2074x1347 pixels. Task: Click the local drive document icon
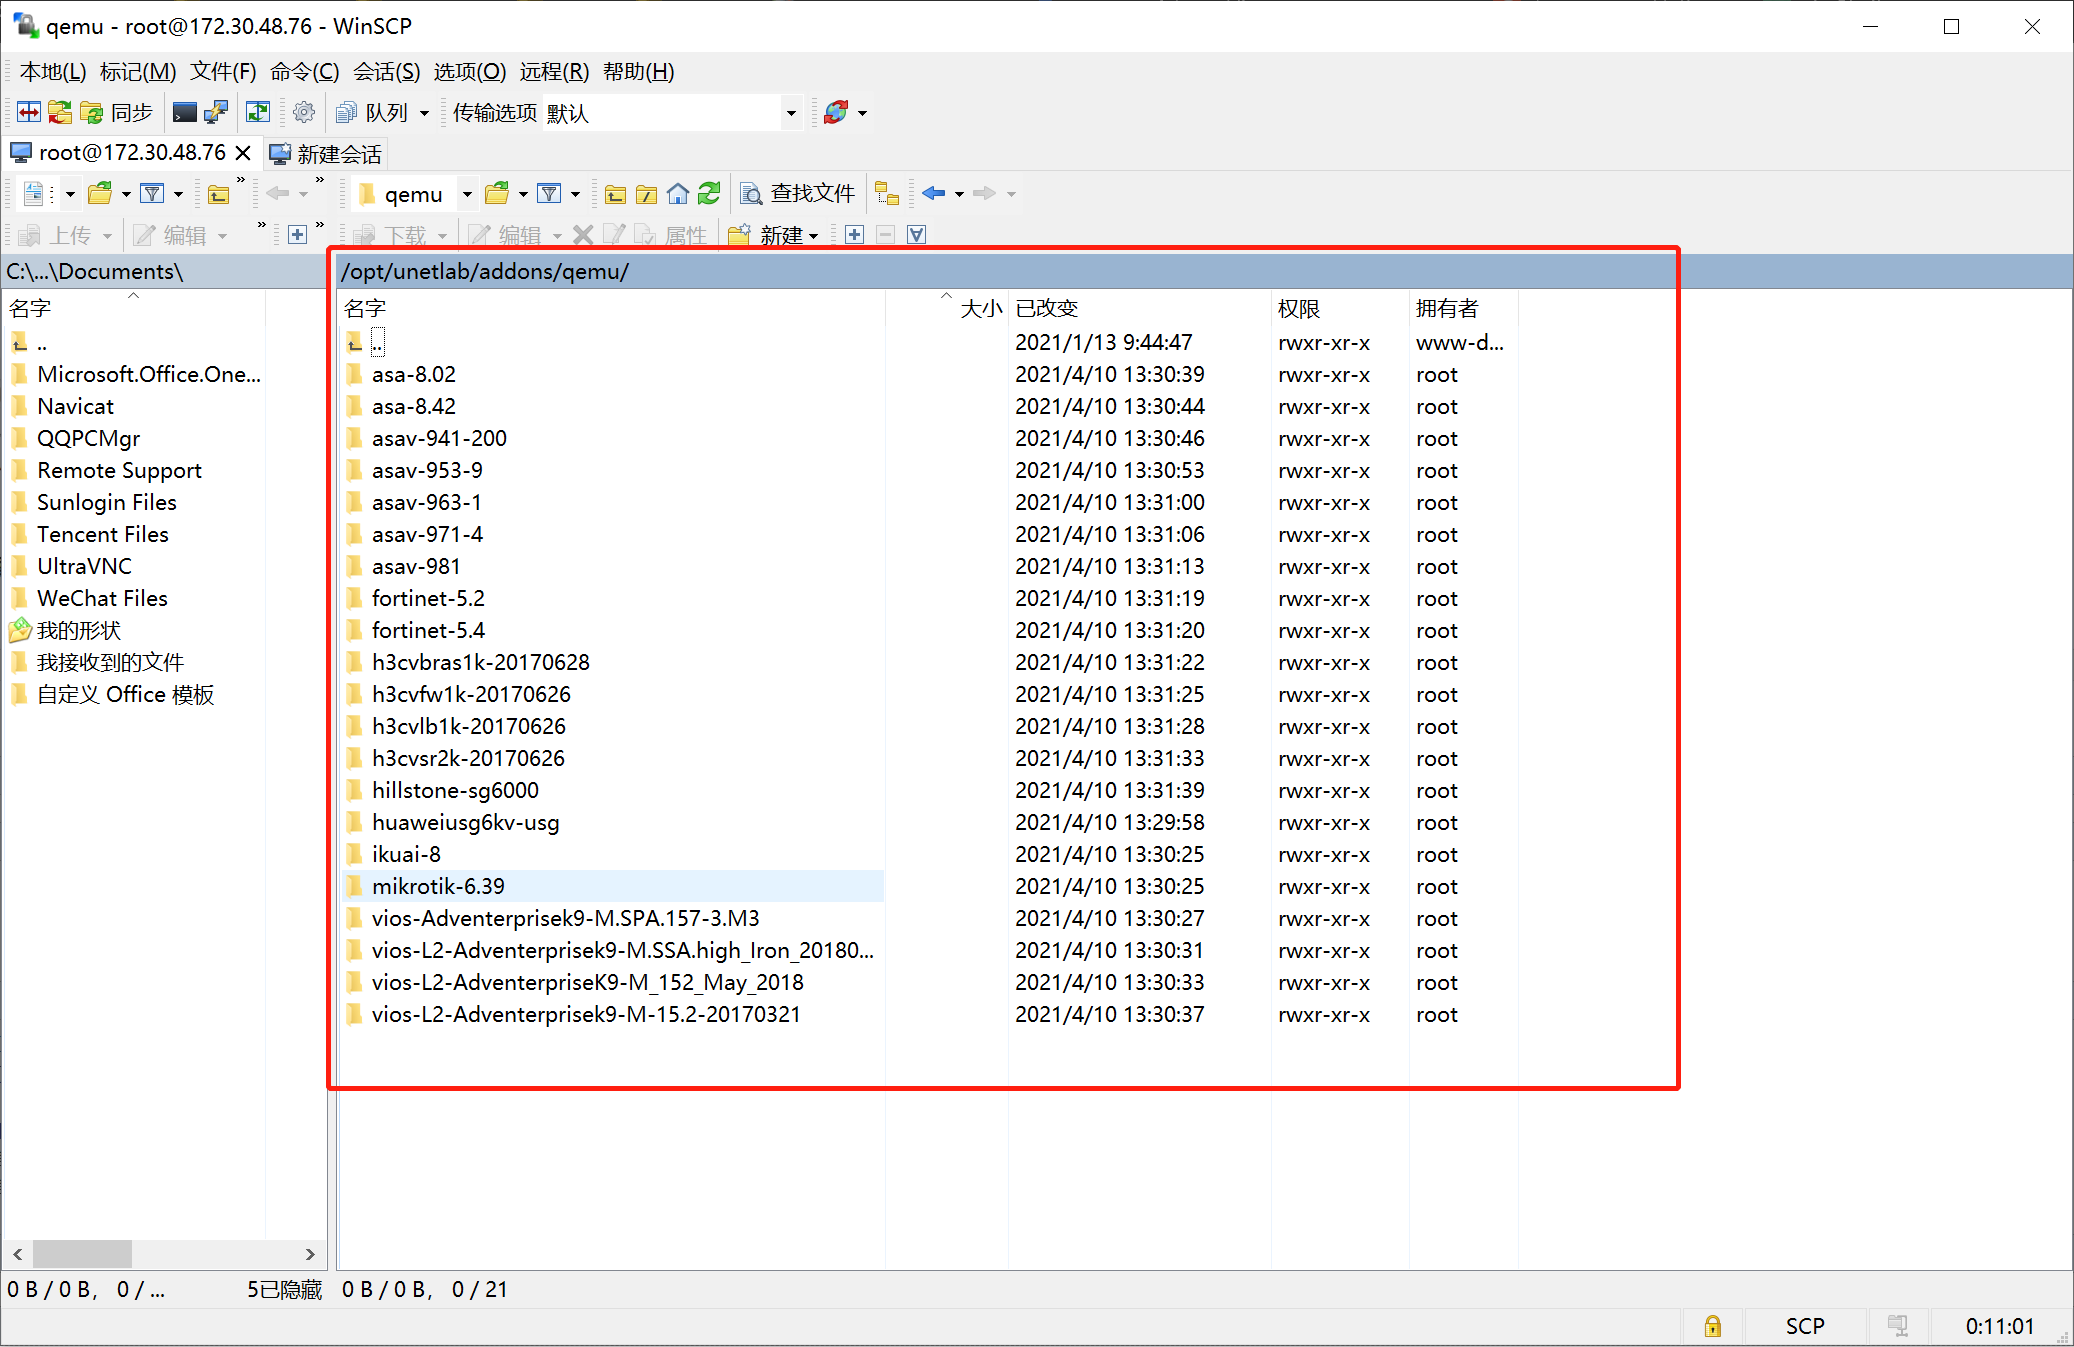pyautogui.click(x=34, y=193)
